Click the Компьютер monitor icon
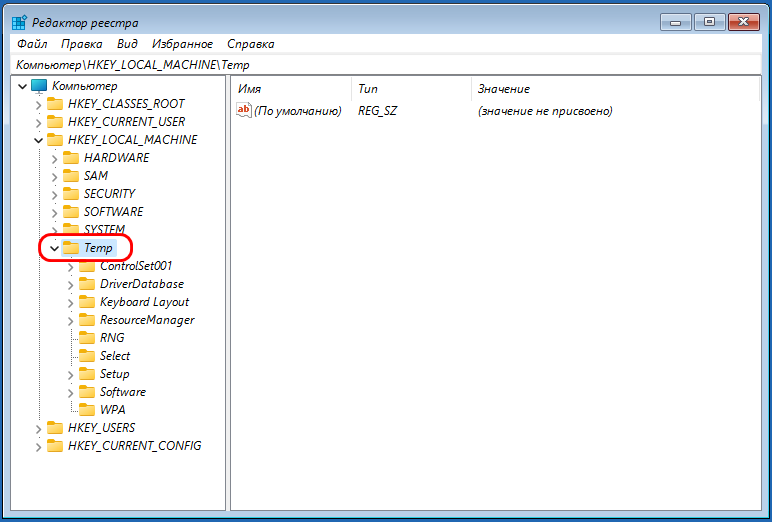The width and height of the screenshot is (772, 522). (x=39, y=86)
